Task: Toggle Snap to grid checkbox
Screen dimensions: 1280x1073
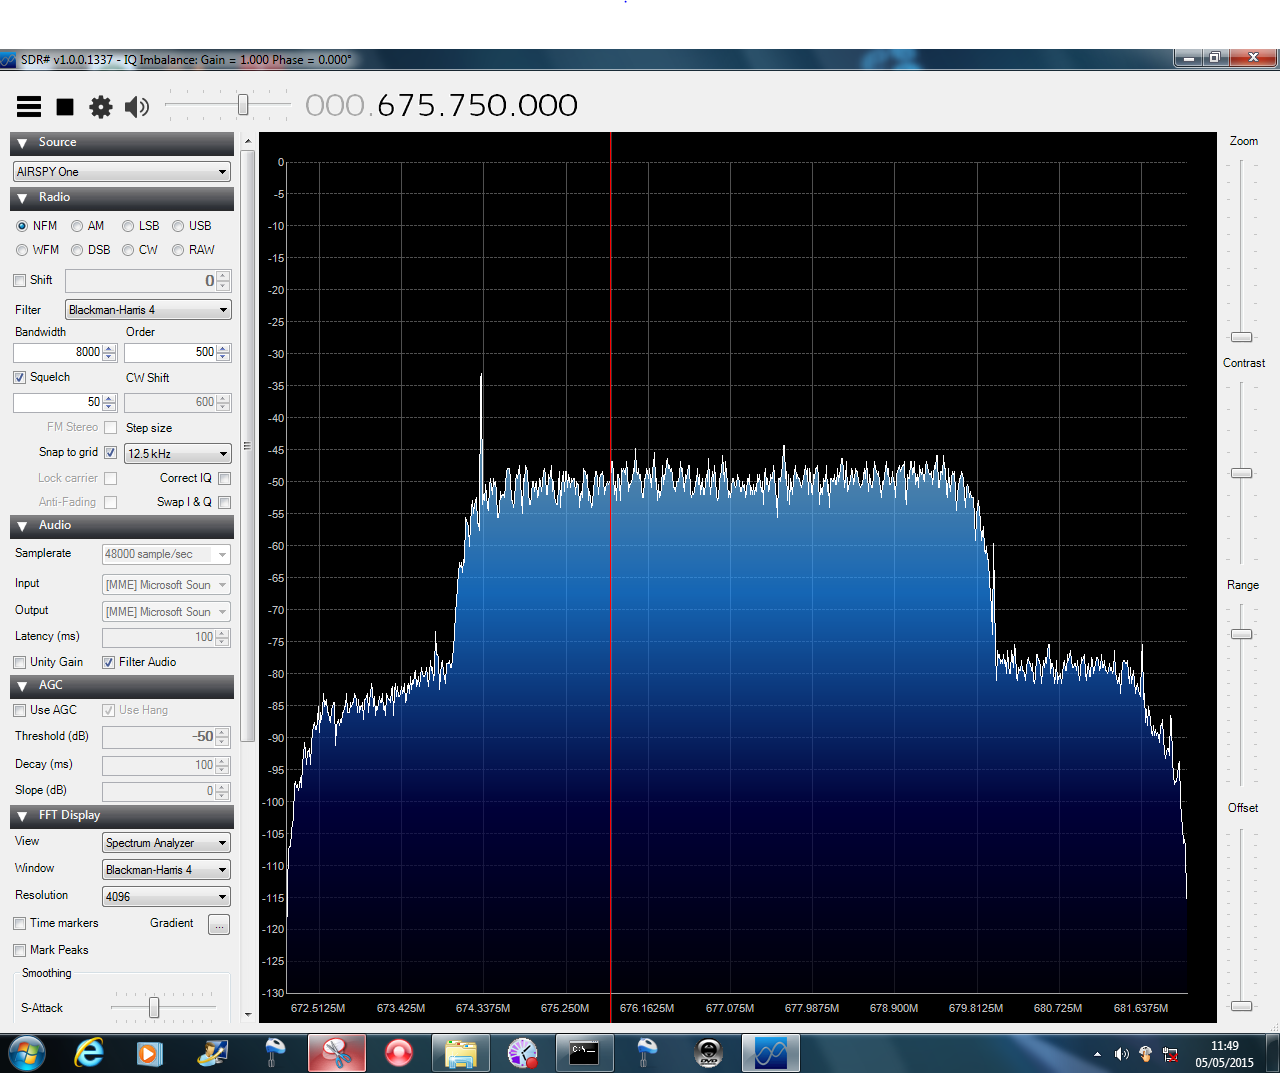Action: (111, 453)
